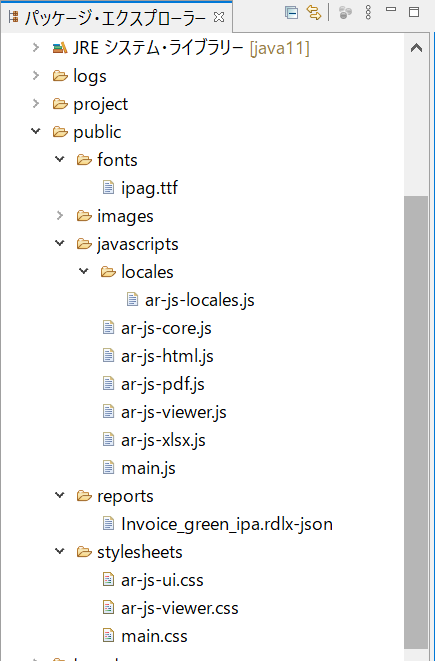
Task: Open the View Menu three-dots icon
Action: tap(368, 13)
